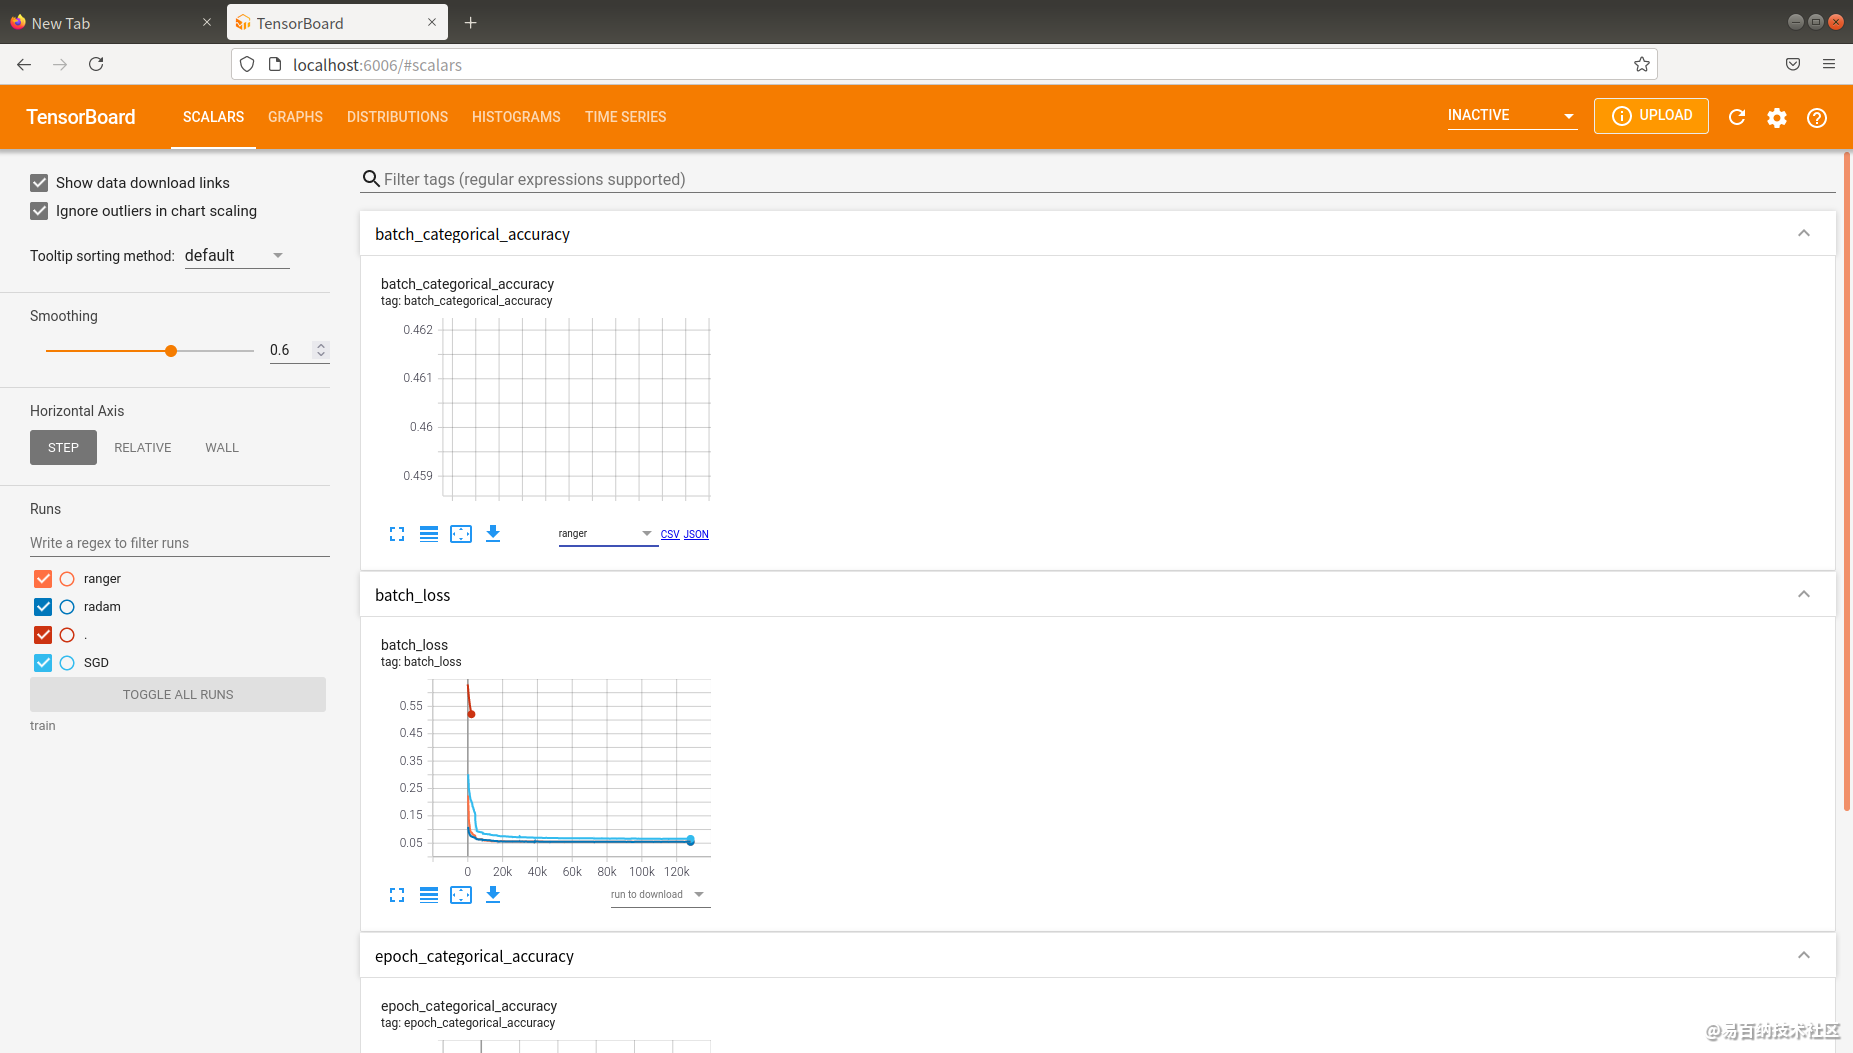Screen dimensions: 1853x1053
Task: Switch to the DISTRIBUTIONS tab
Action: [397, 117]
